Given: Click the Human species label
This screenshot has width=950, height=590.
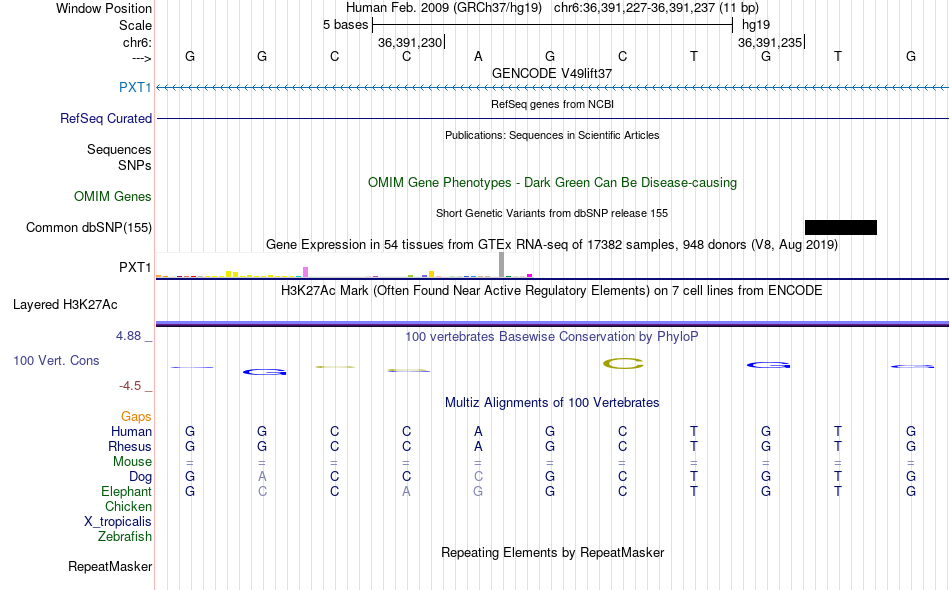Looking at the screenshot, I should 131,431.
